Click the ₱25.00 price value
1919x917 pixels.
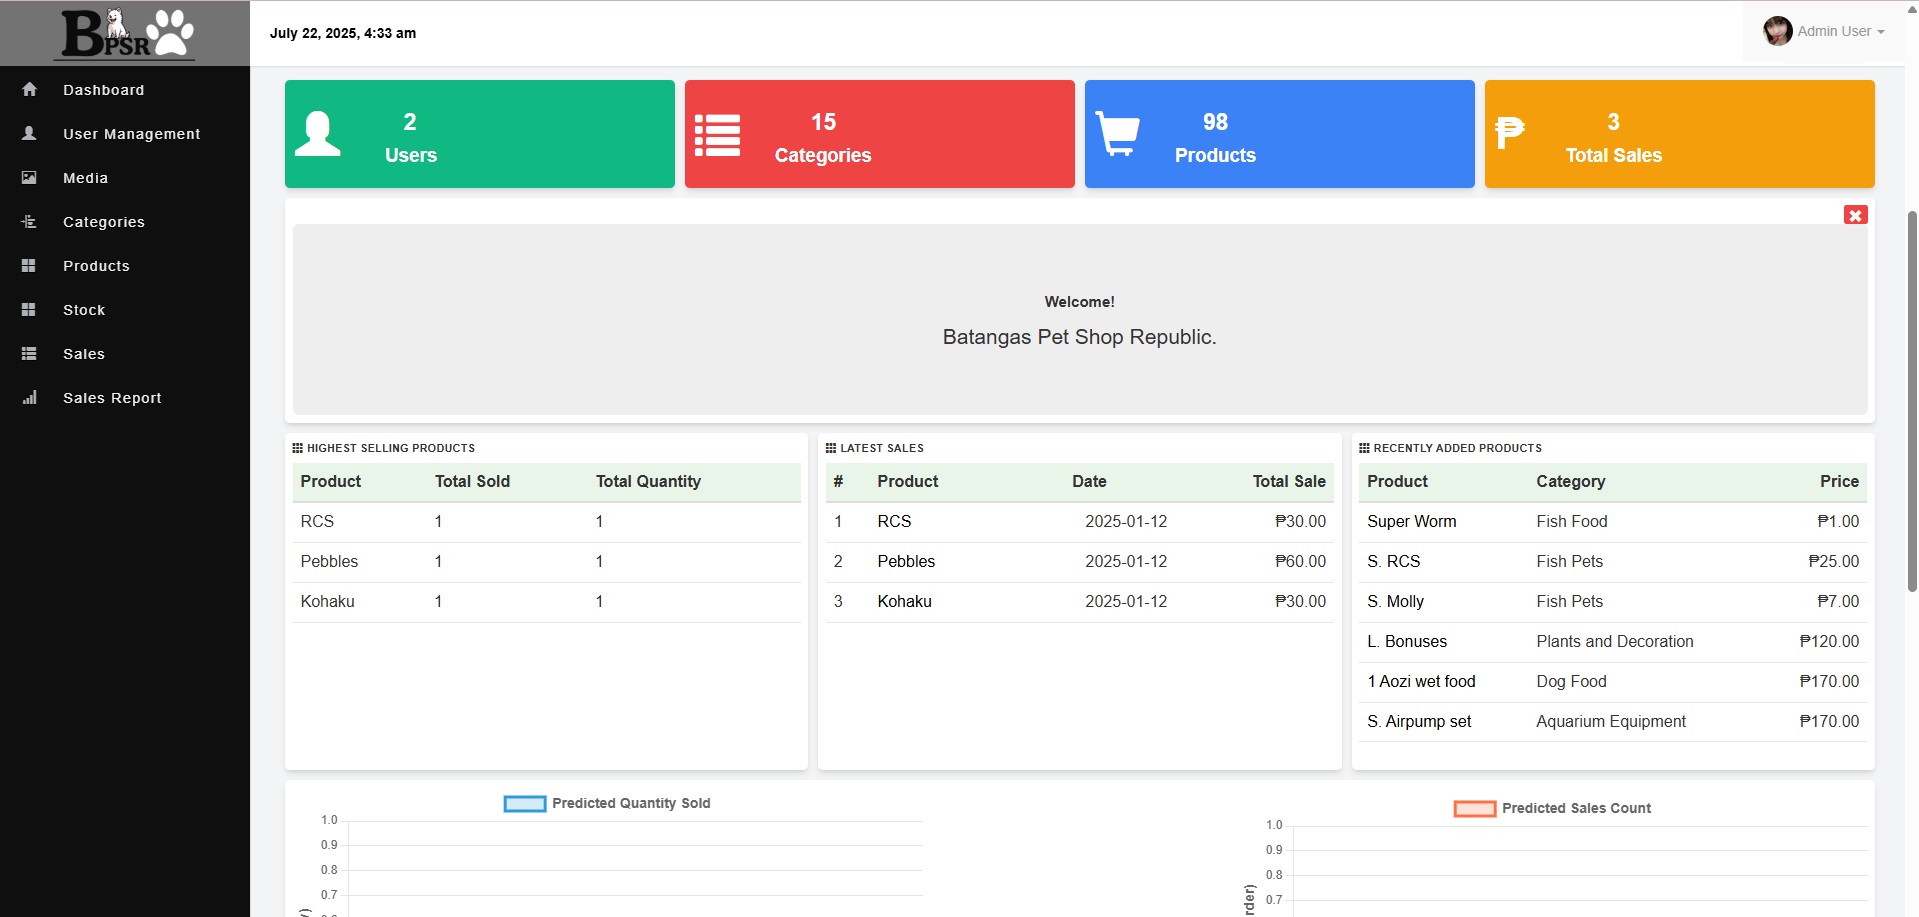[1833, 561]
